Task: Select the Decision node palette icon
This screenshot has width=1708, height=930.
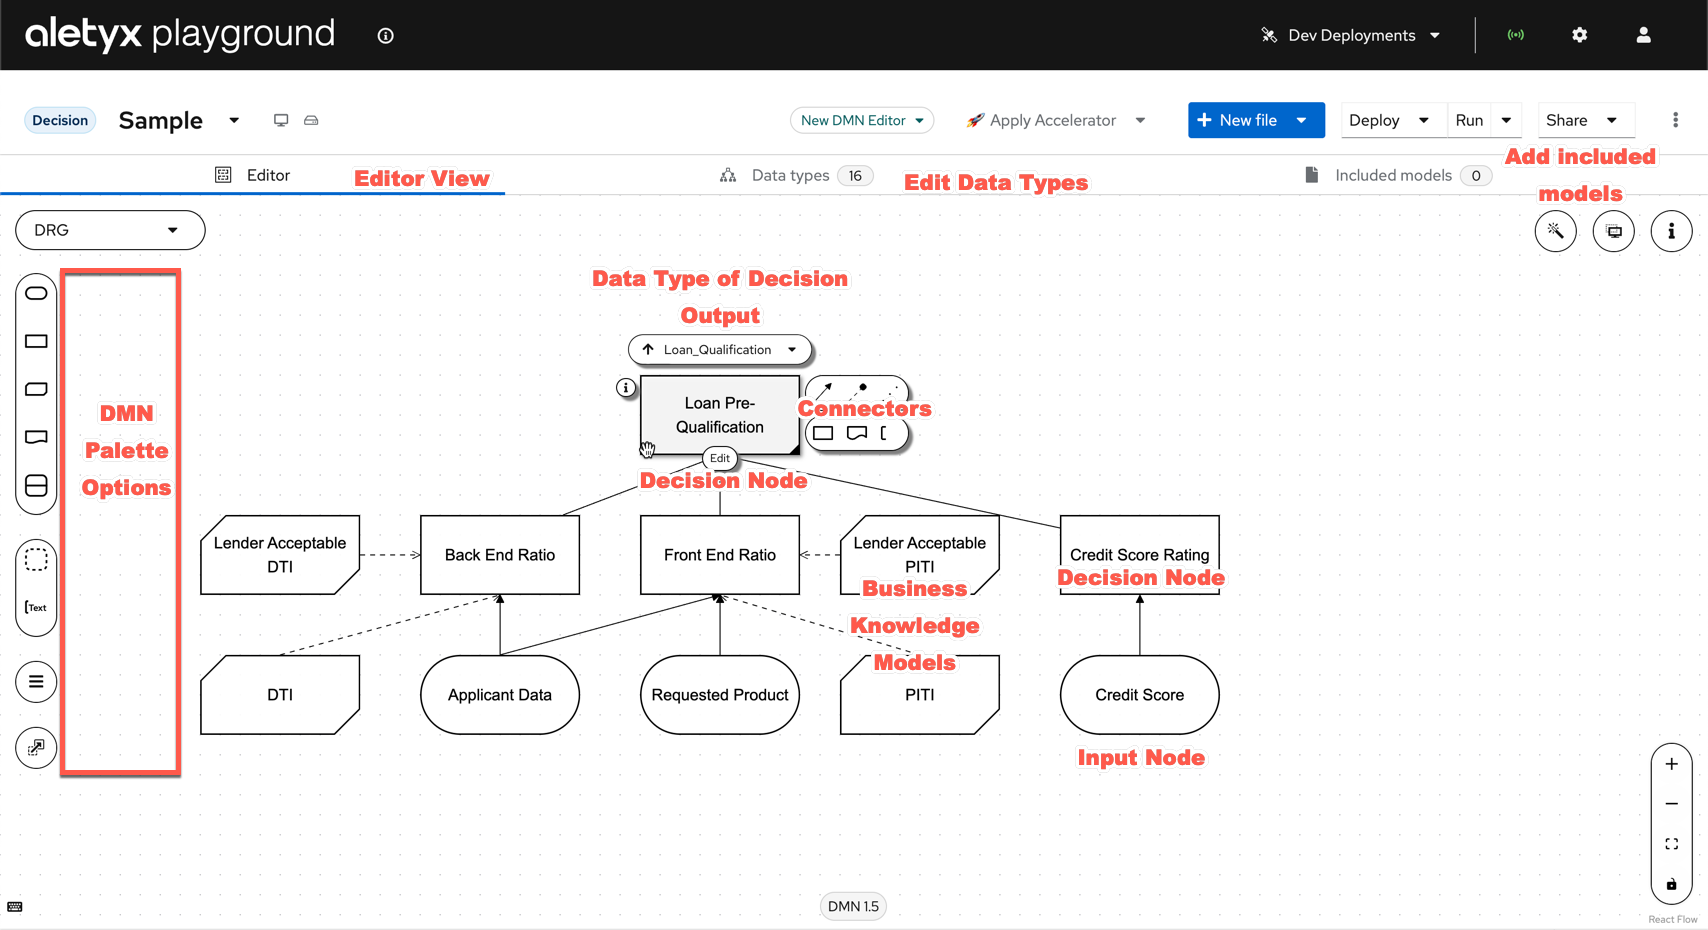Action: pos(36,341)
